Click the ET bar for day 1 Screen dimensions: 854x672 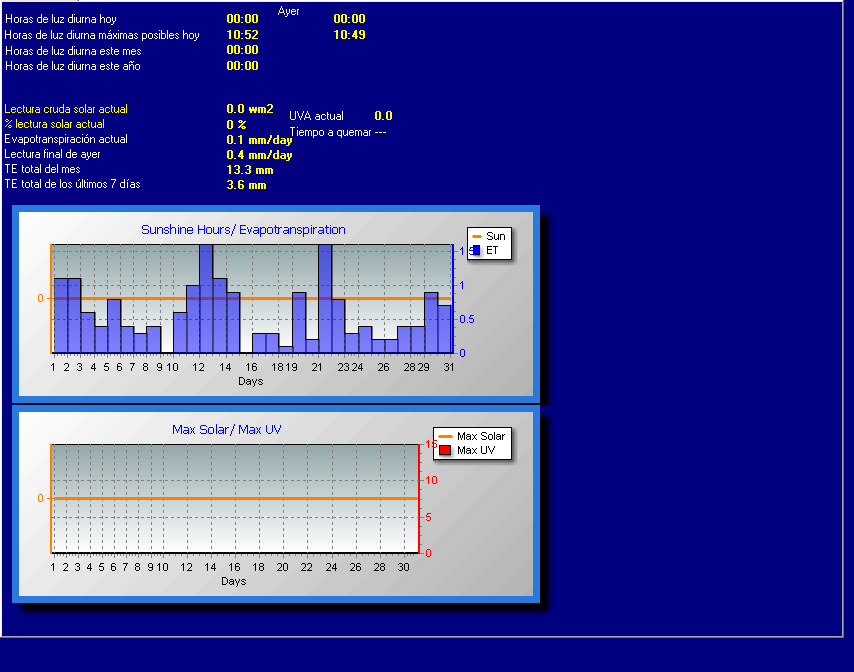click(60, 315)
